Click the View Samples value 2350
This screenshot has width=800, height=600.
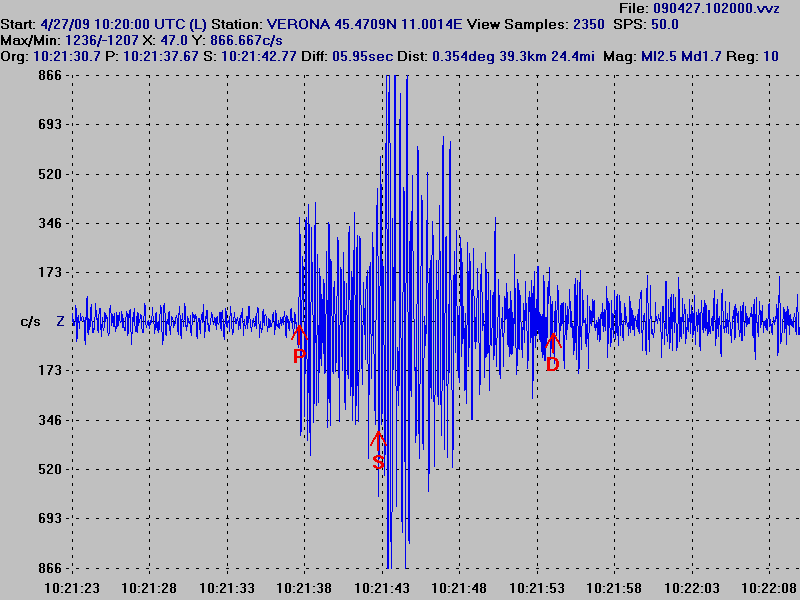[588, 24]
